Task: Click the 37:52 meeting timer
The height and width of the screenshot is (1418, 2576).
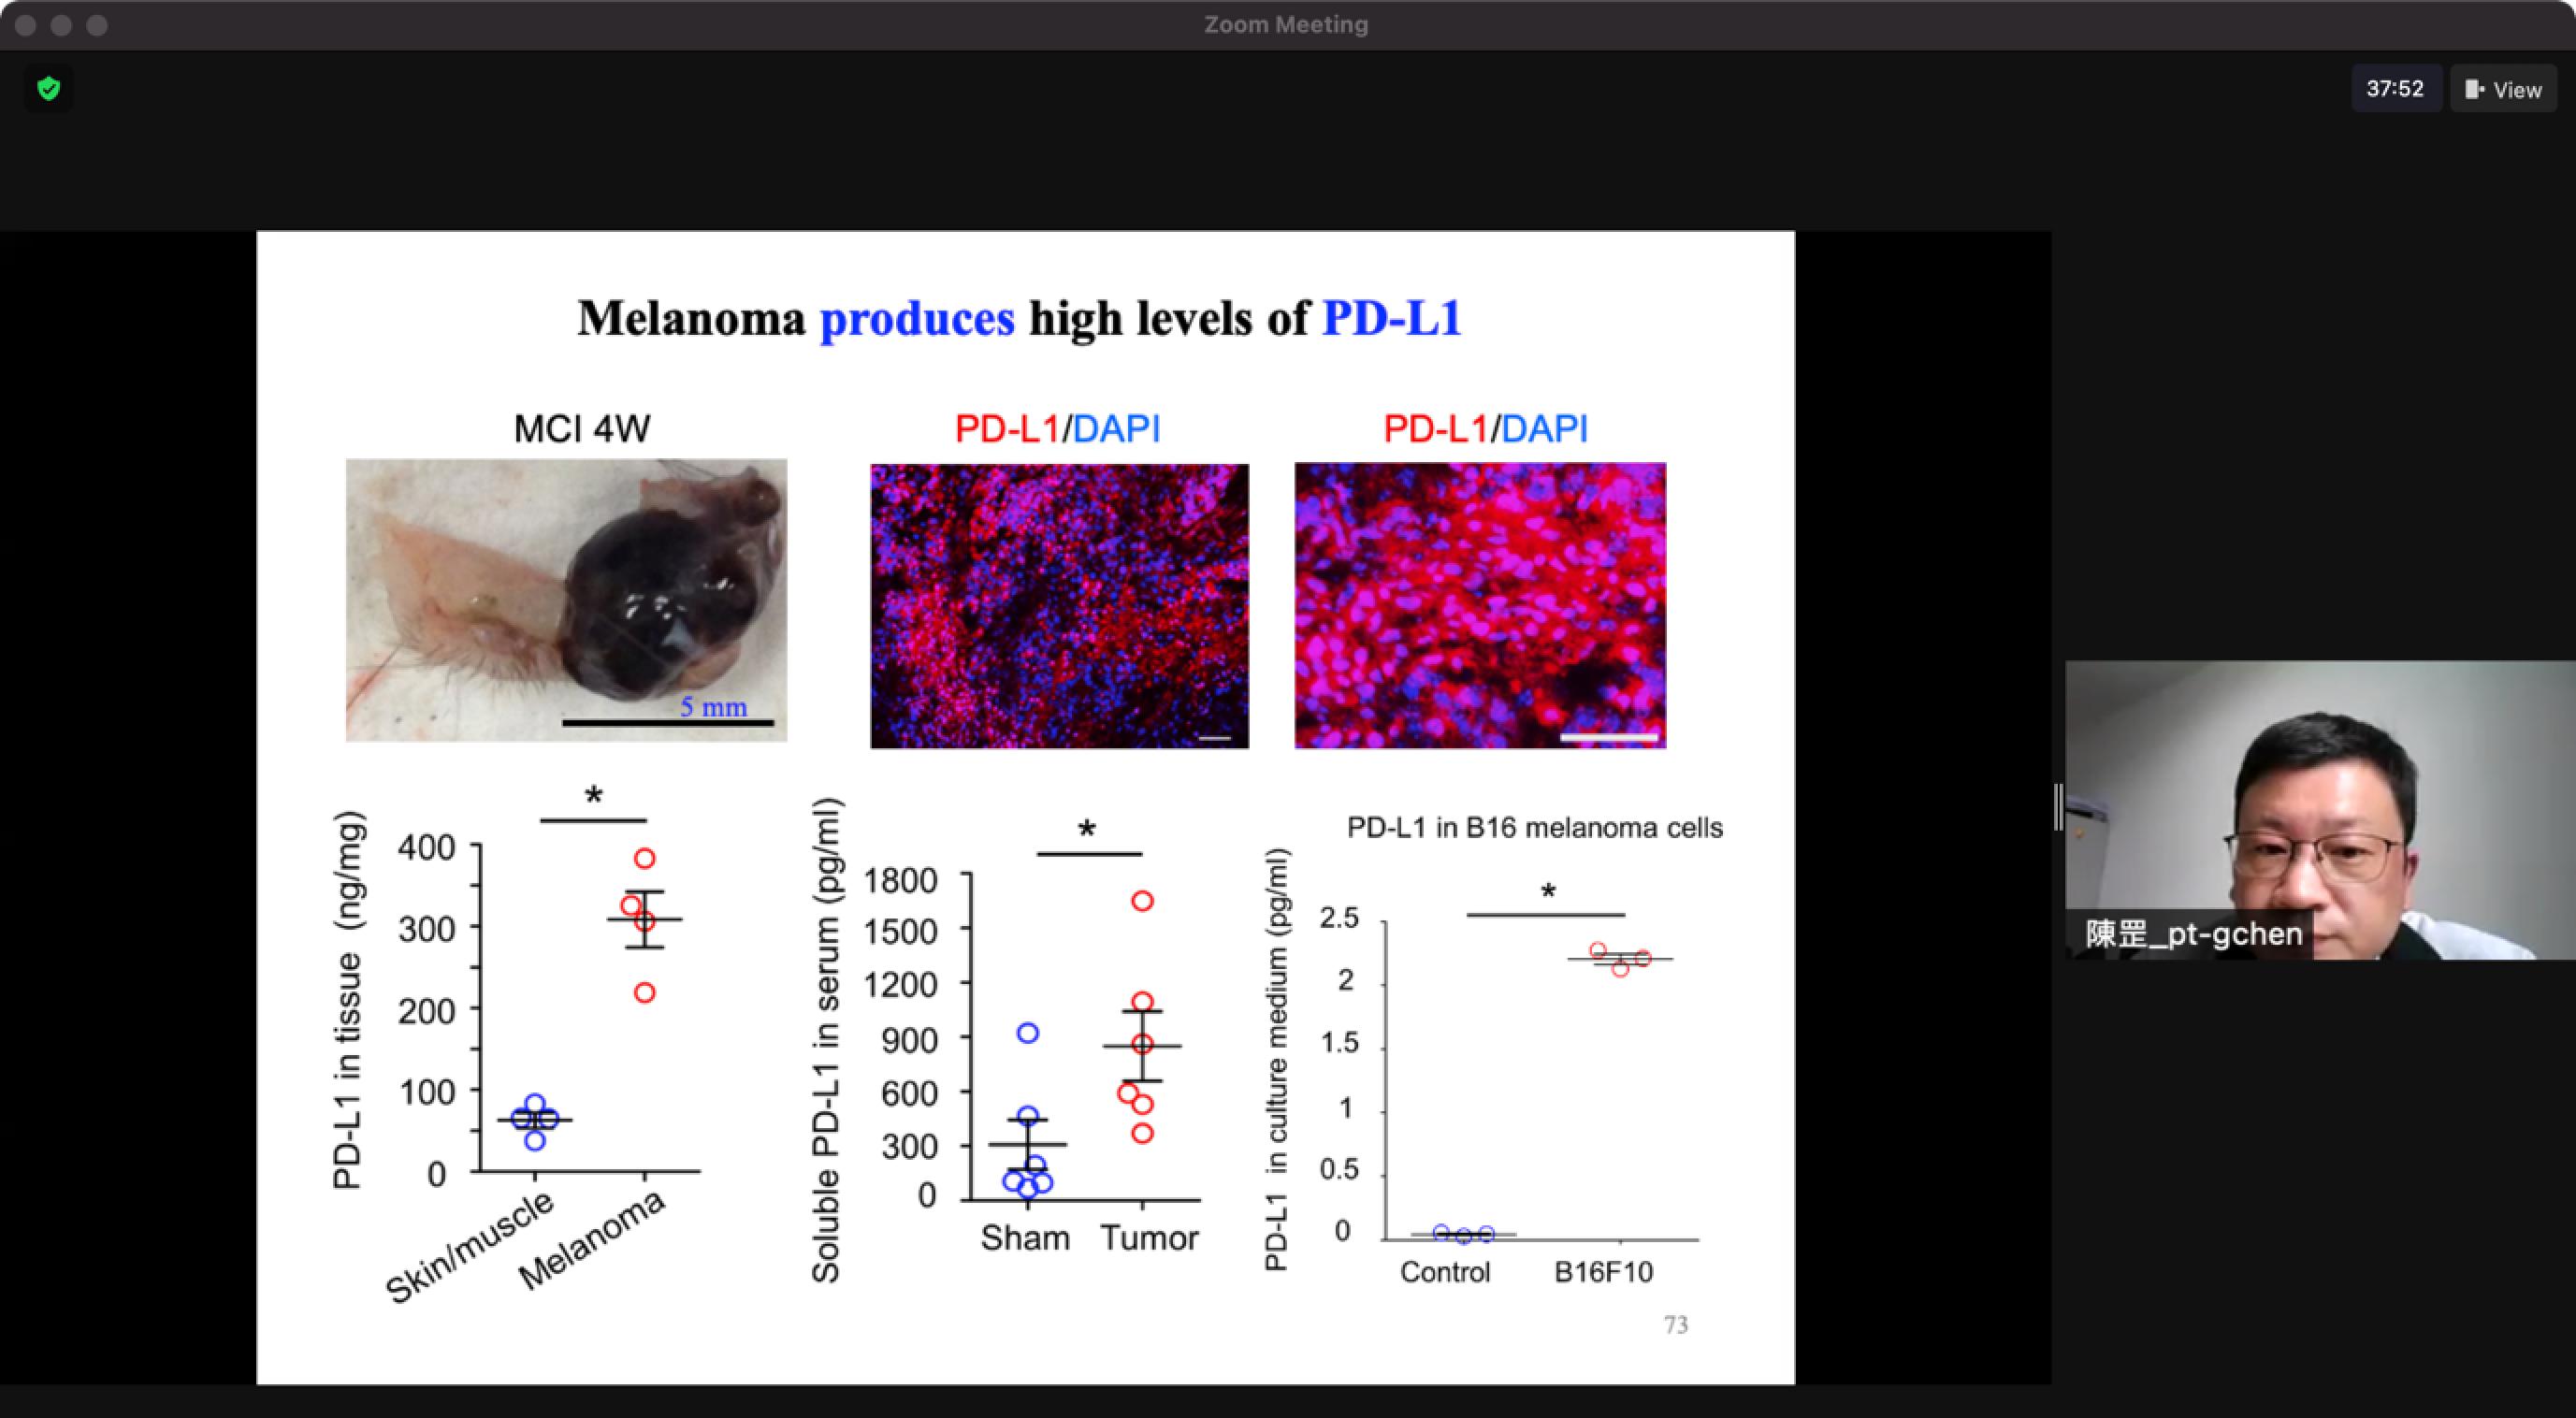Action: pos(2395,89)
